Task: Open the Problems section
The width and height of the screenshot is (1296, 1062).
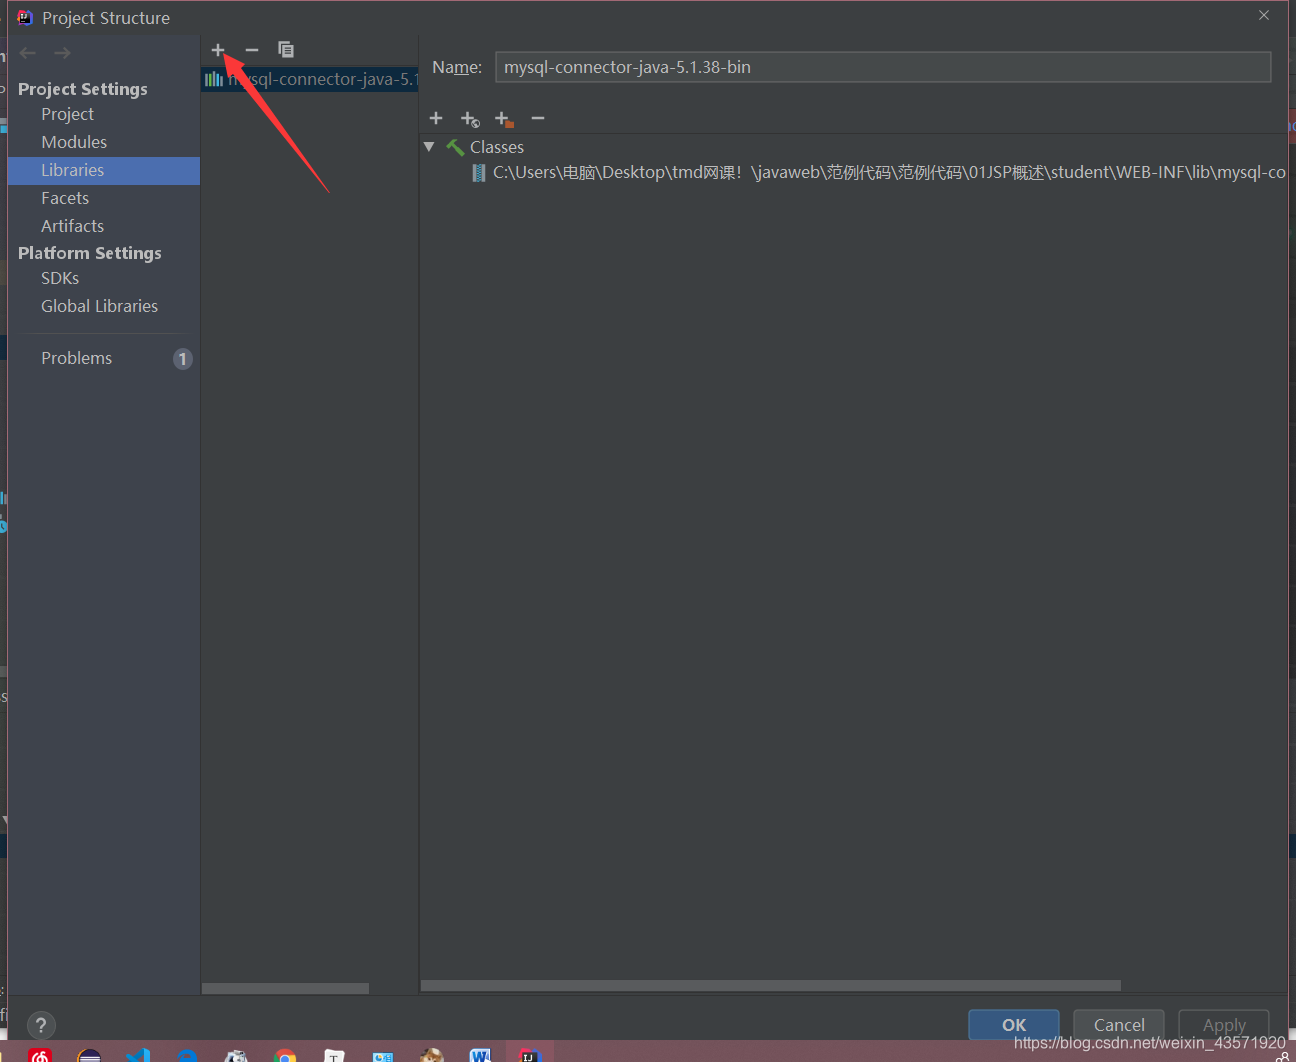Action: click(76, 358)
